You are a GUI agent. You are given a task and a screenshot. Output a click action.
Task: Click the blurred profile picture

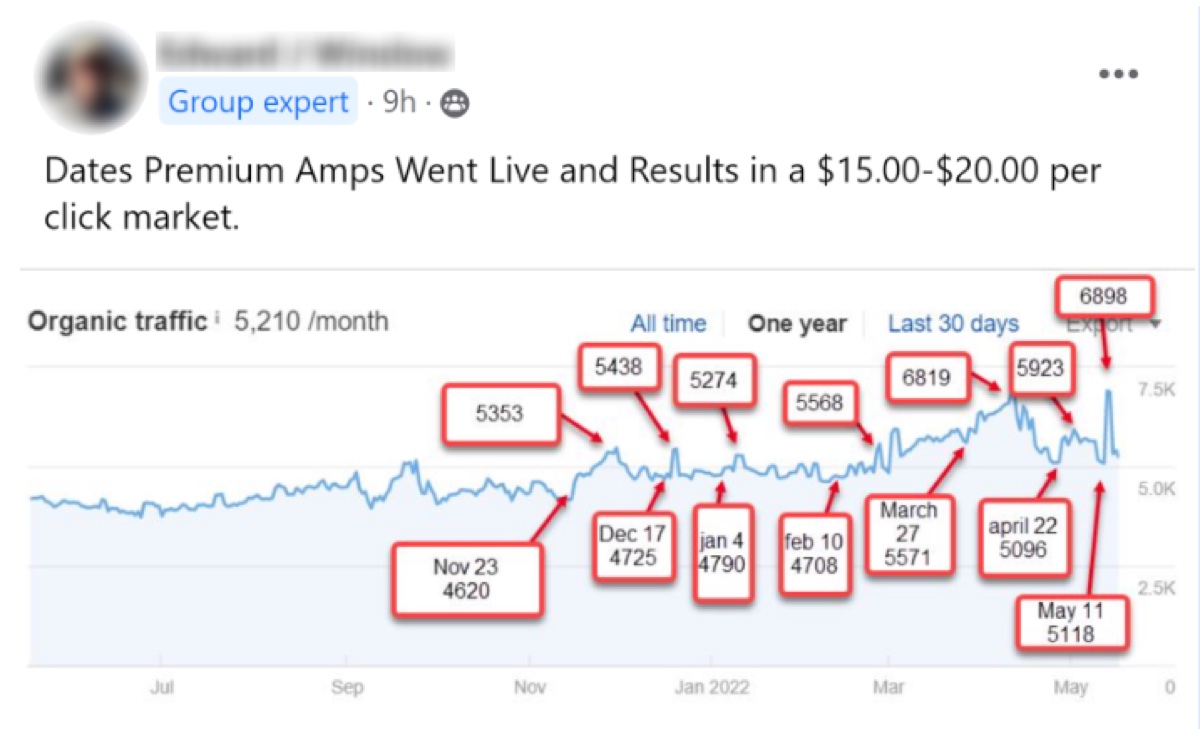pos(91,78)
